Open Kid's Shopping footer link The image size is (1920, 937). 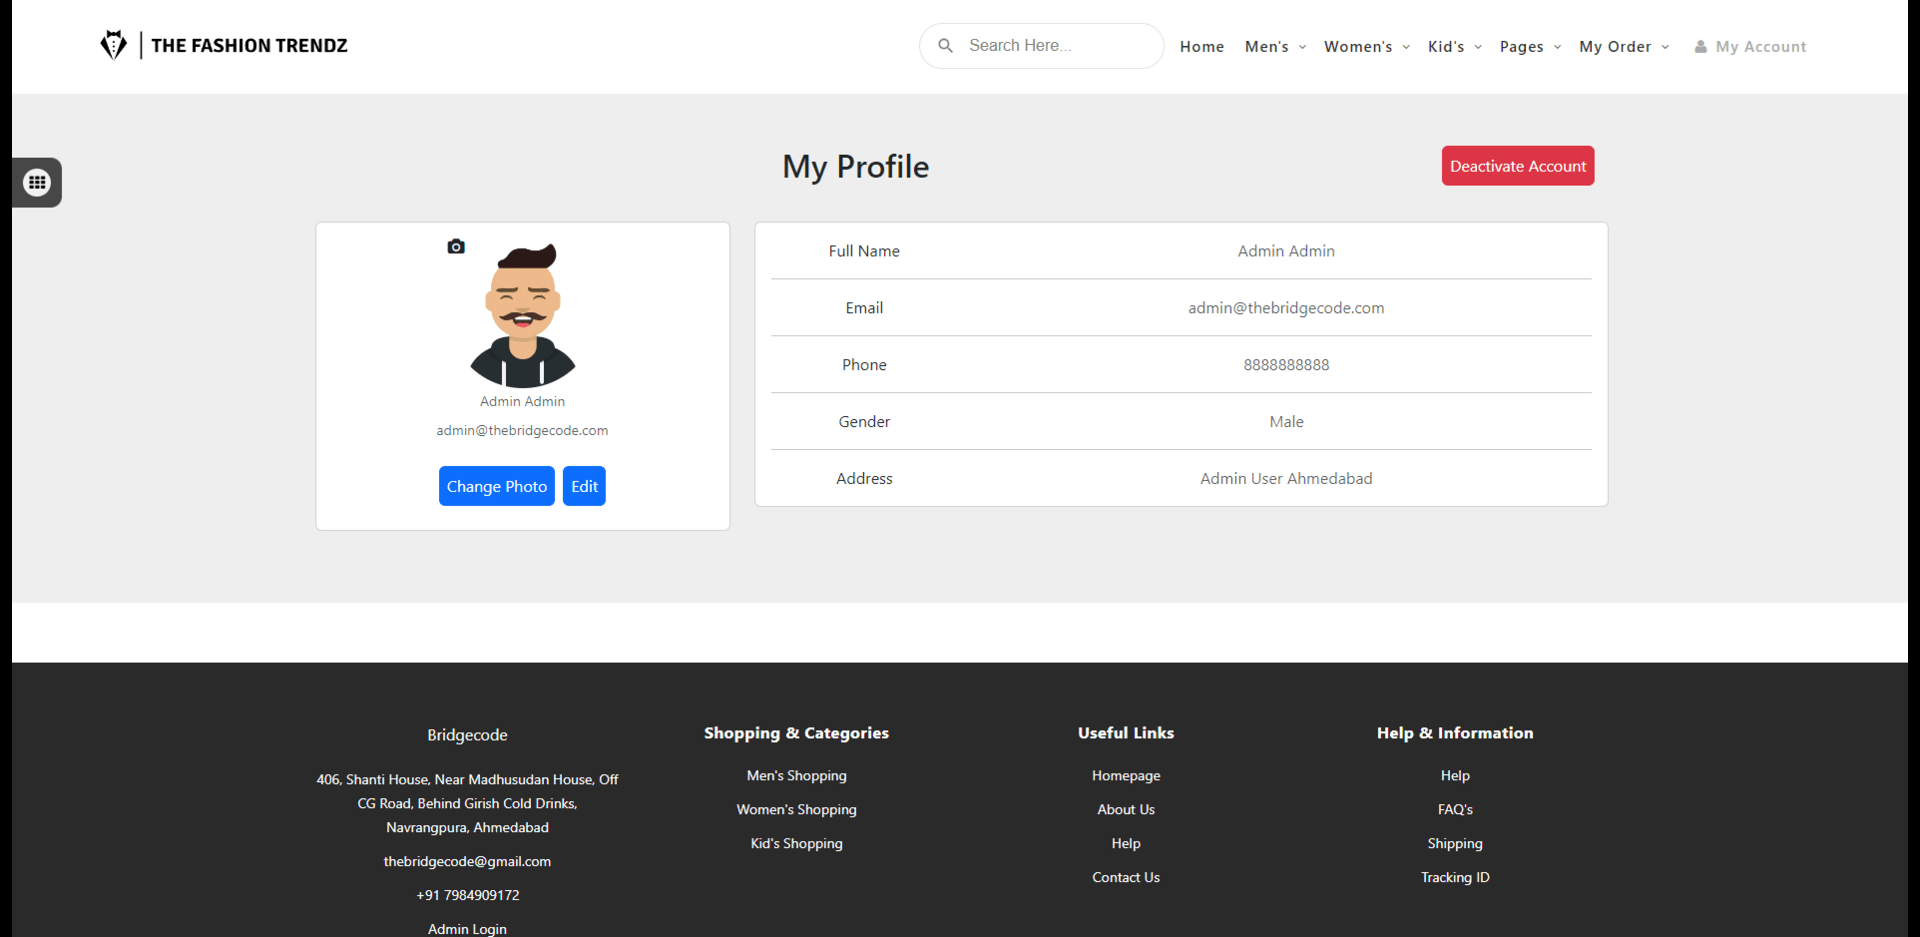[797, 844]
